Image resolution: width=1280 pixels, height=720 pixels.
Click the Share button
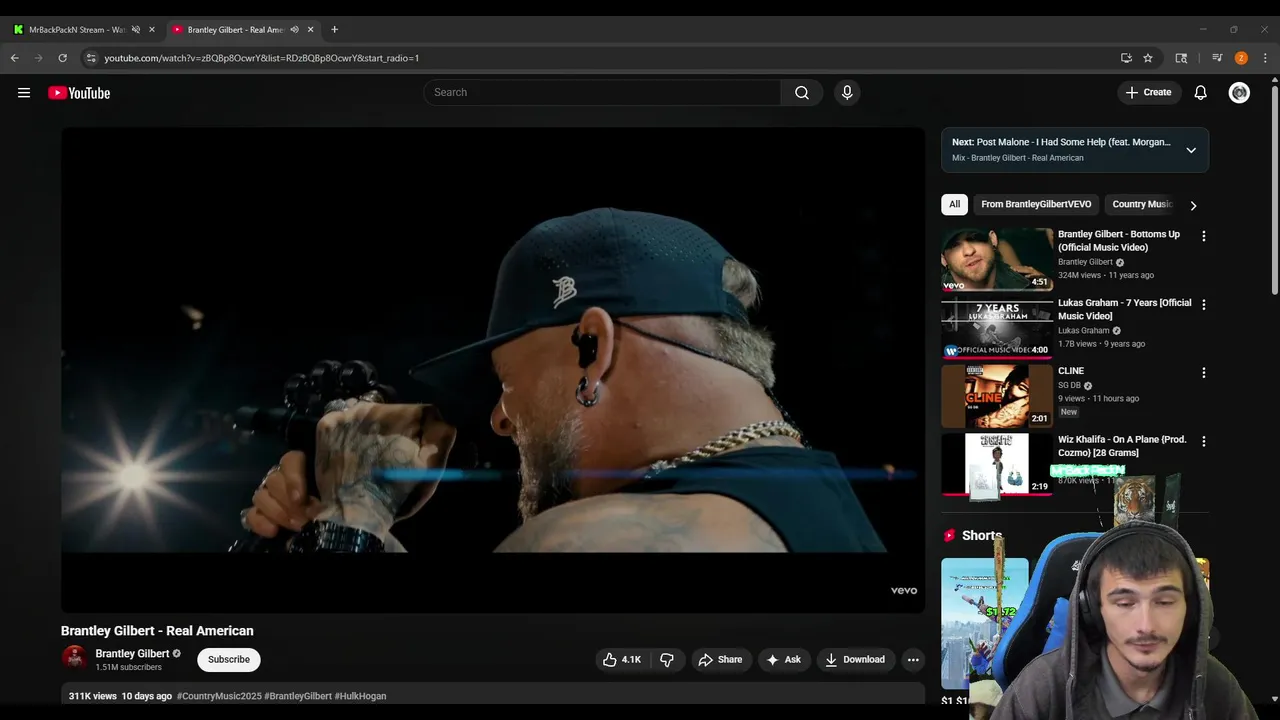[x=720, y=659]
